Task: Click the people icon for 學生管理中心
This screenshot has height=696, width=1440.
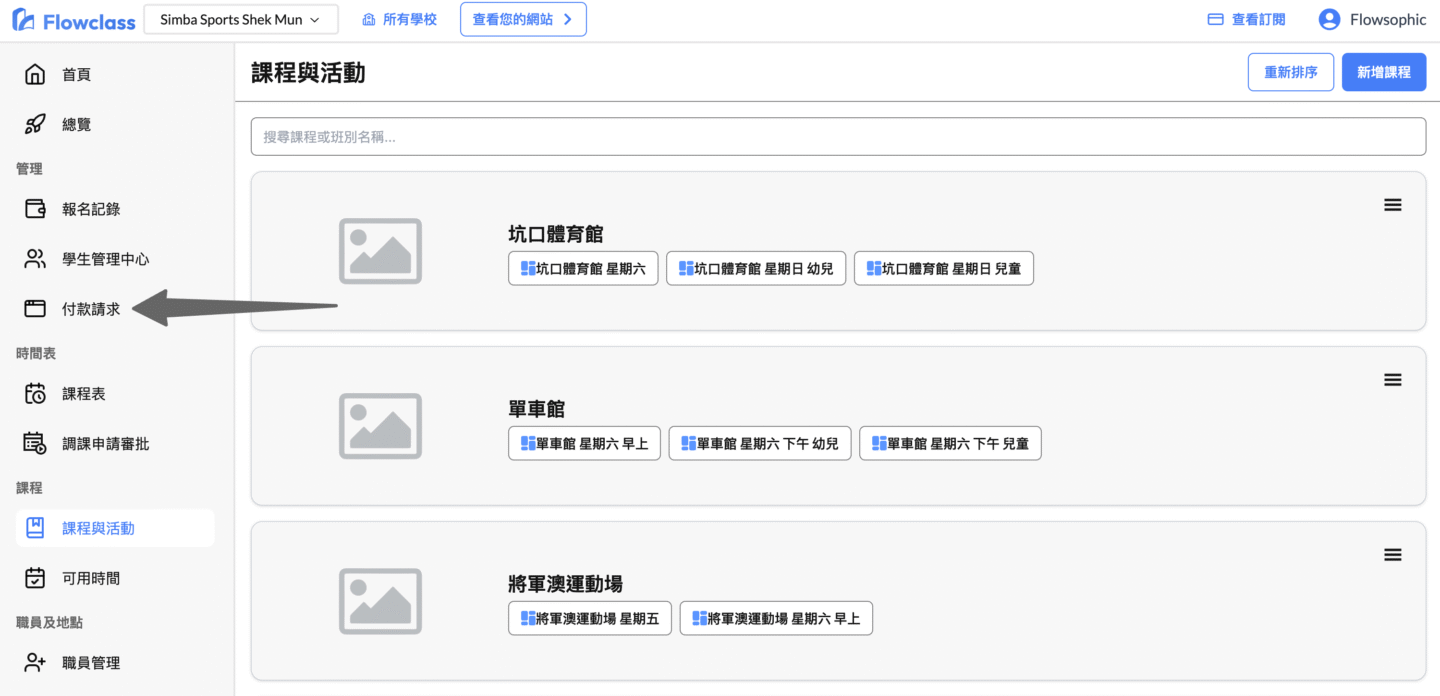Action: point(35,259)
